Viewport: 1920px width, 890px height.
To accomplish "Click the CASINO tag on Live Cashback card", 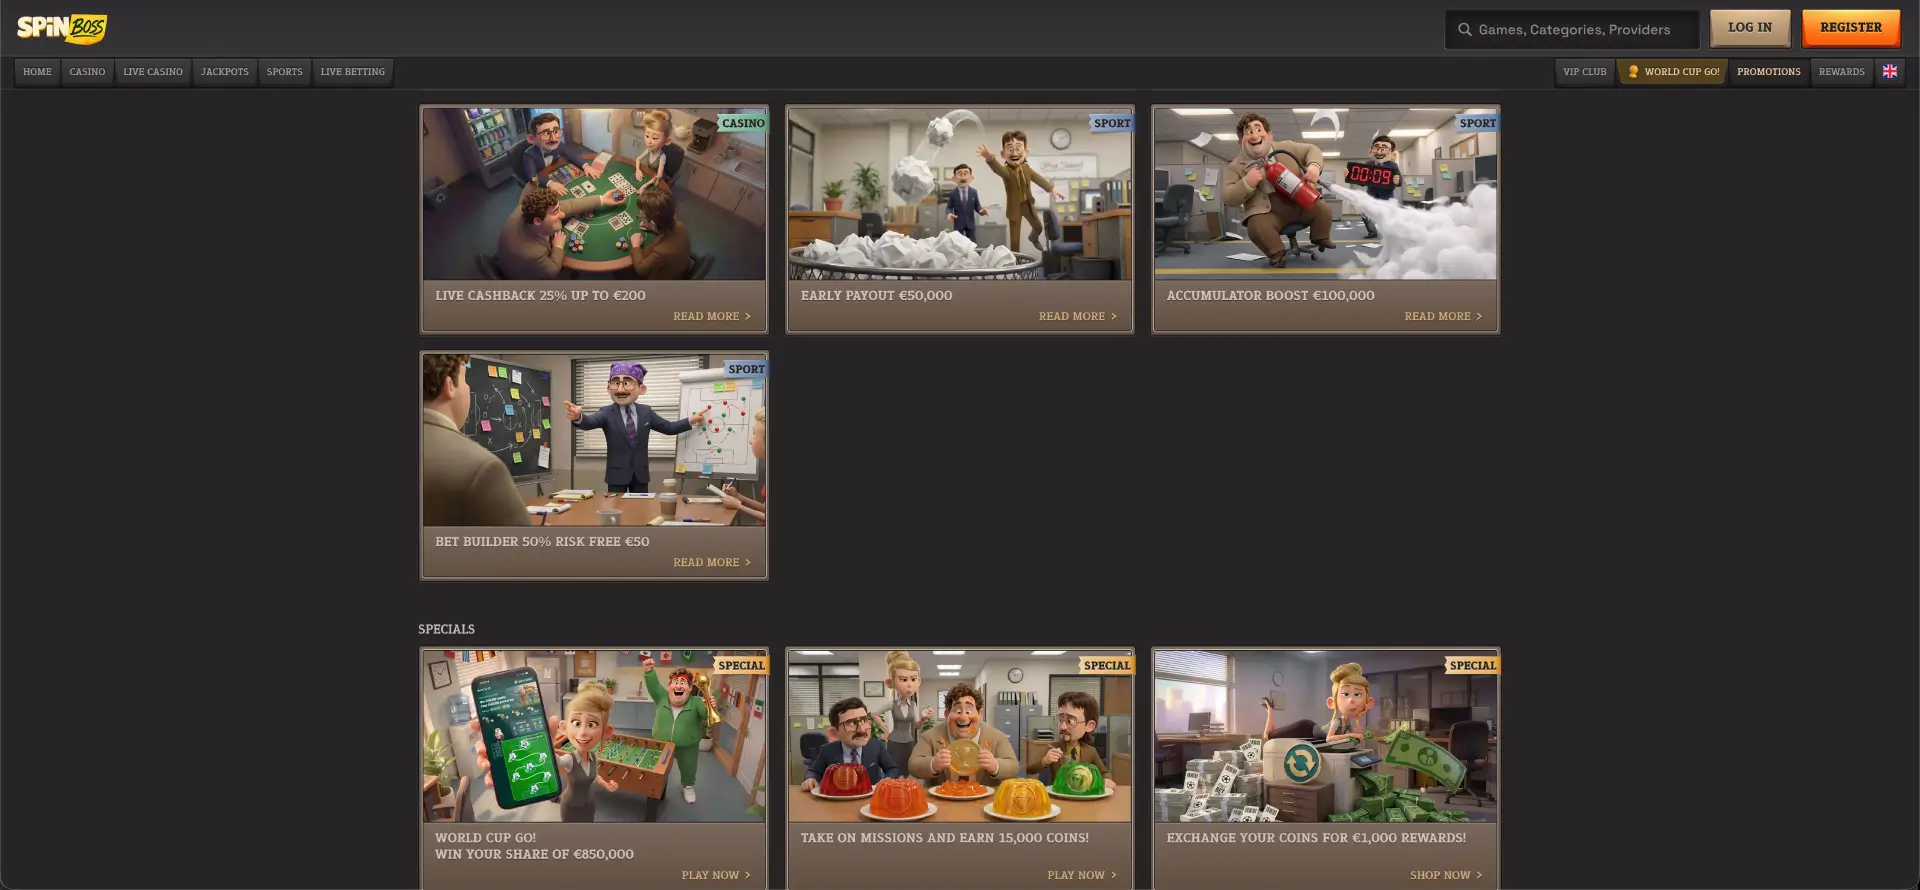I will tap(743, 123).
